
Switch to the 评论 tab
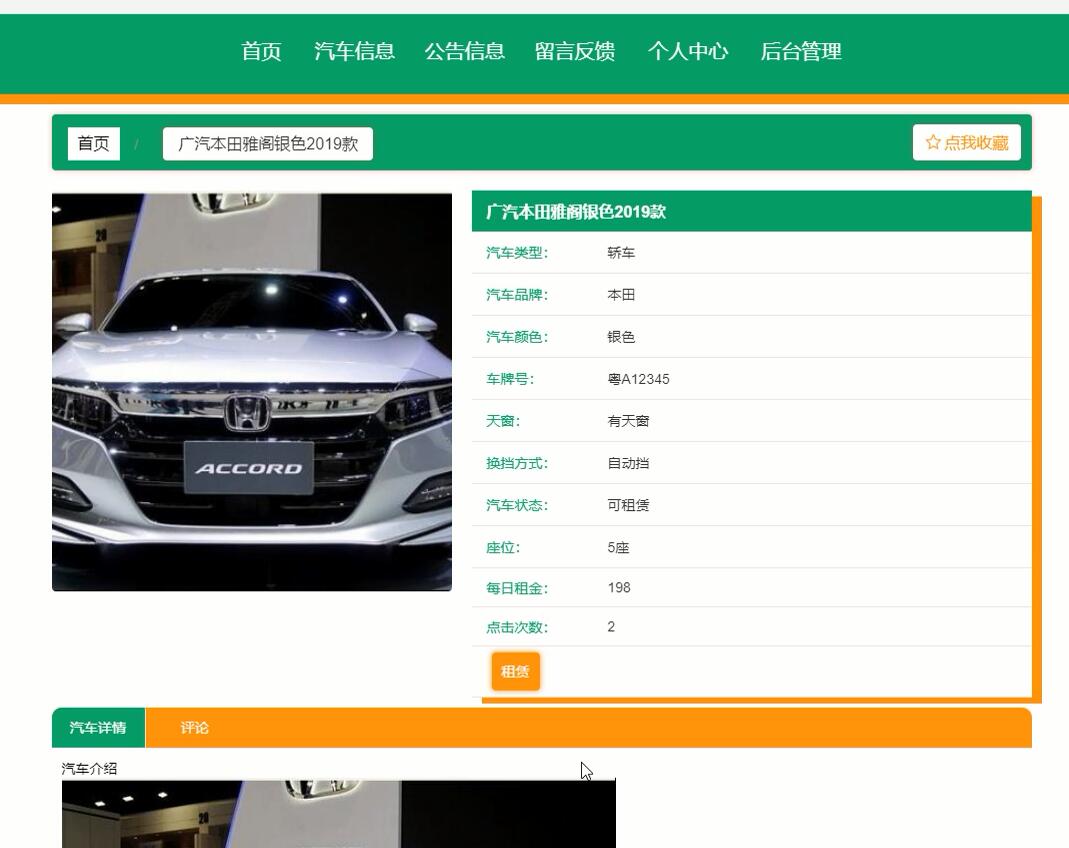click(194, 728)
